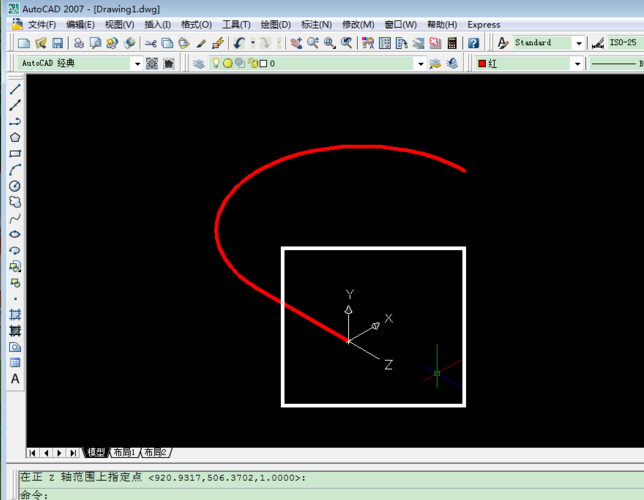644x500 pixels.
Task: Switch to the 布局2 tab
Action: click(156, 452)
